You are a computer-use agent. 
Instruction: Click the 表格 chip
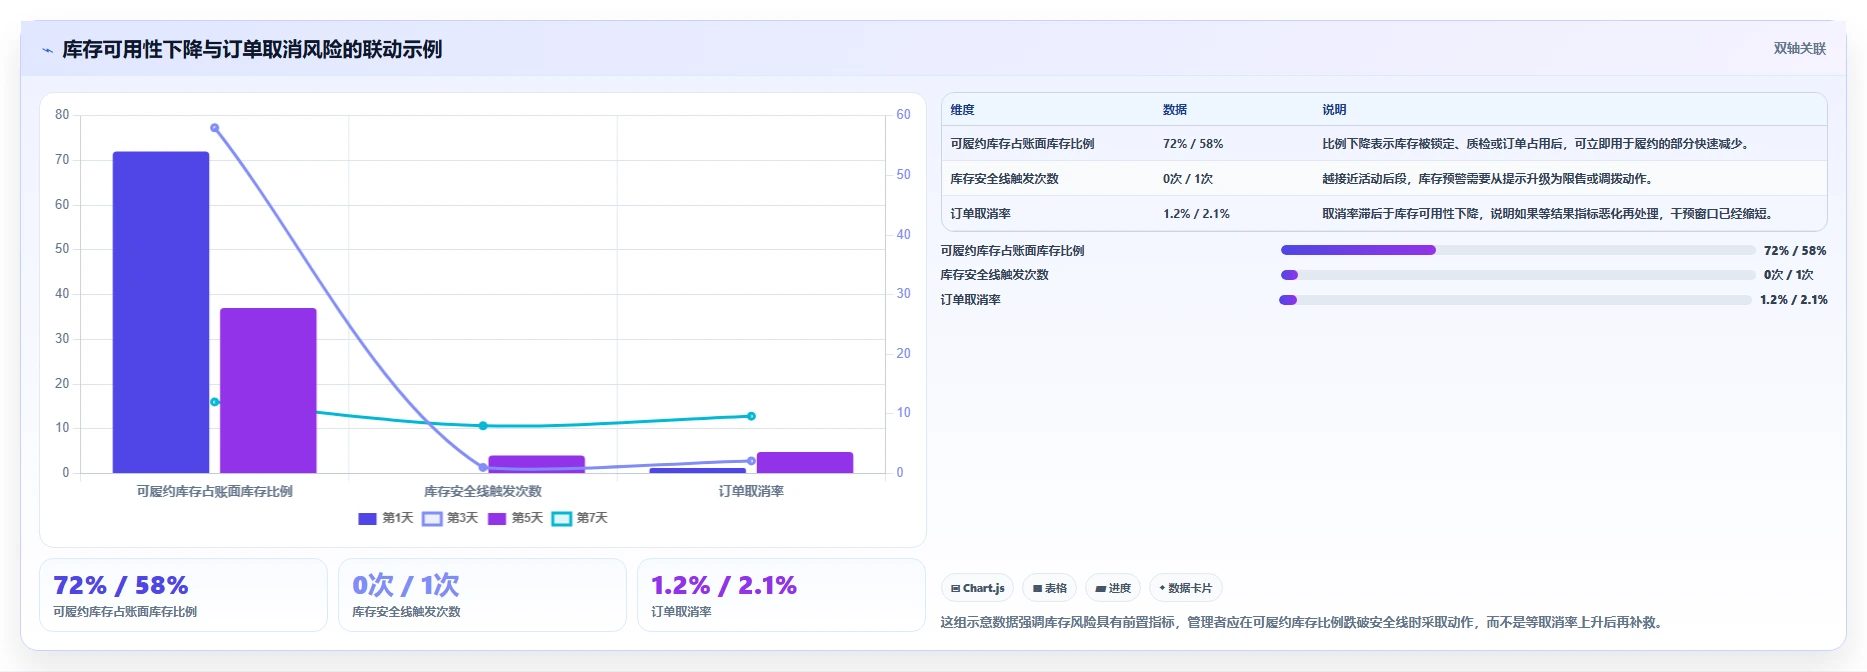pos(1049,588)
